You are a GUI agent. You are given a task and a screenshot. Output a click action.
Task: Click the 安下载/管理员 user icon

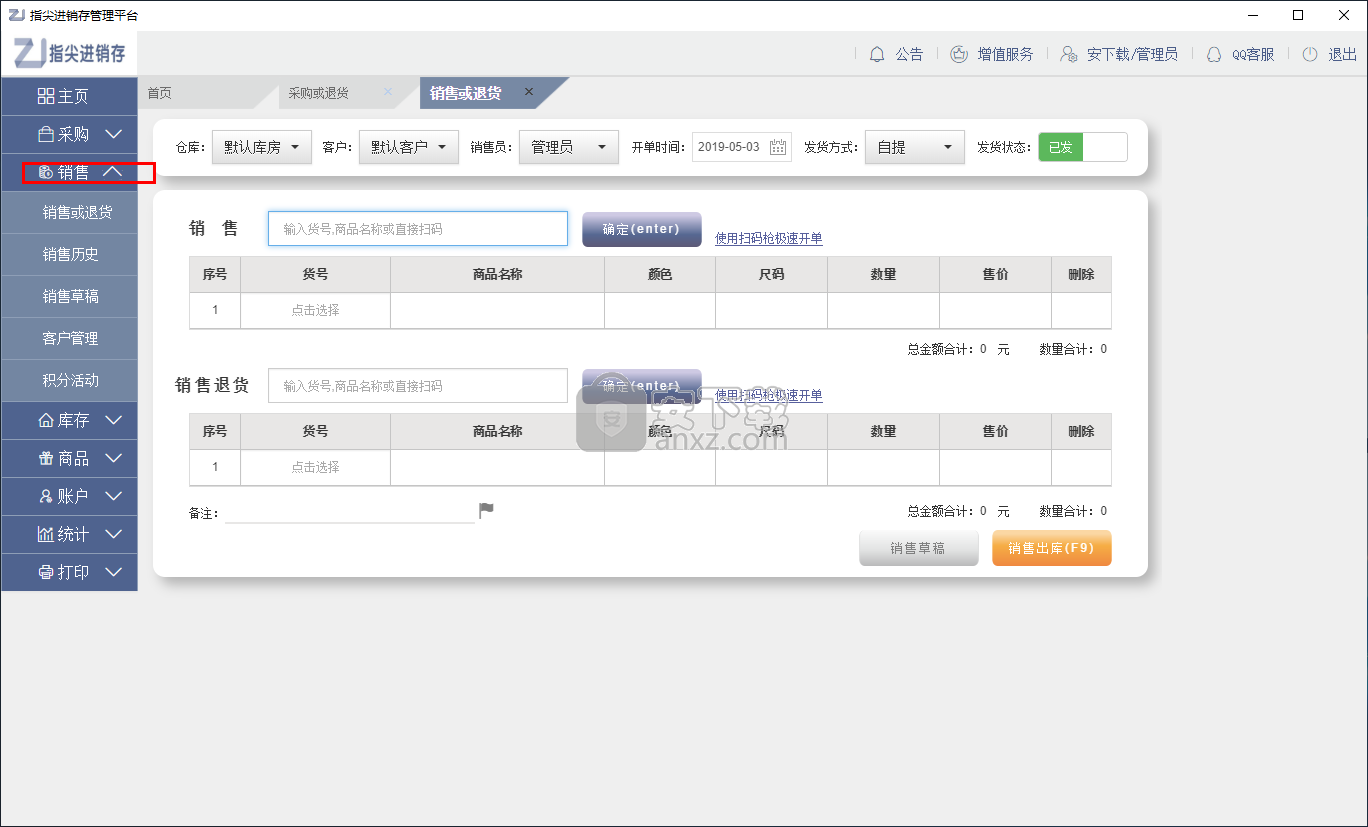coord(1069,54)
